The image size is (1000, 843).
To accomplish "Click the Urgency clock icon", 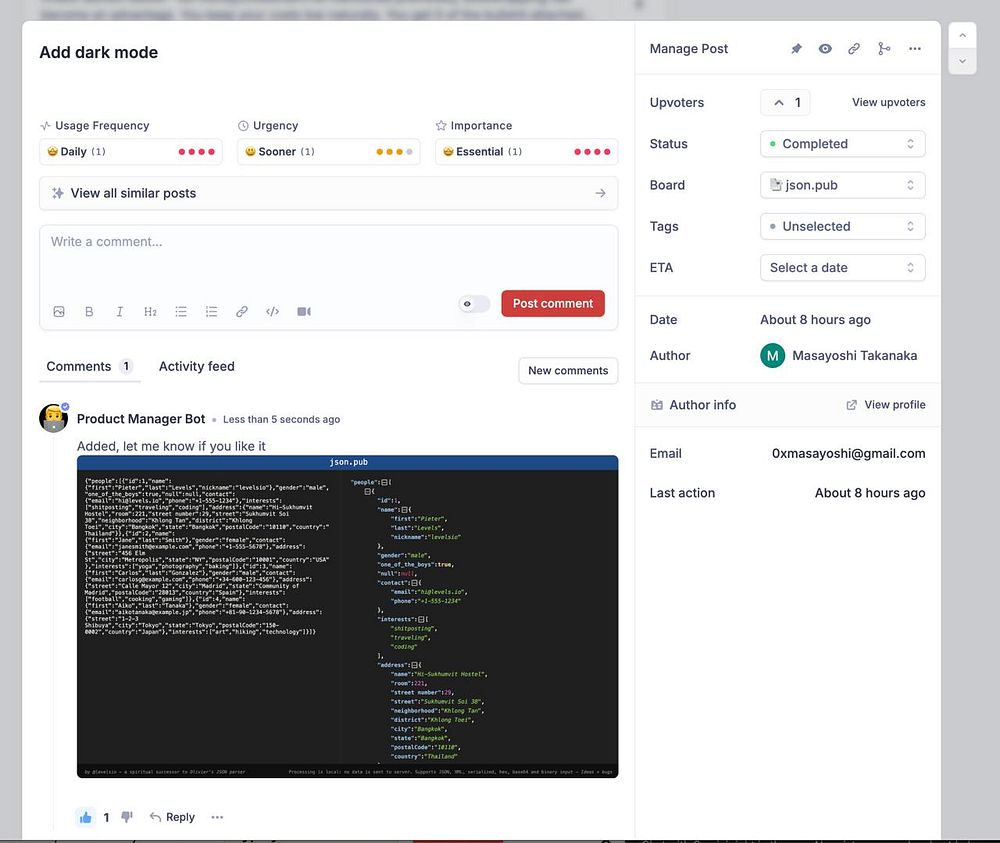I will pos(243,126).
